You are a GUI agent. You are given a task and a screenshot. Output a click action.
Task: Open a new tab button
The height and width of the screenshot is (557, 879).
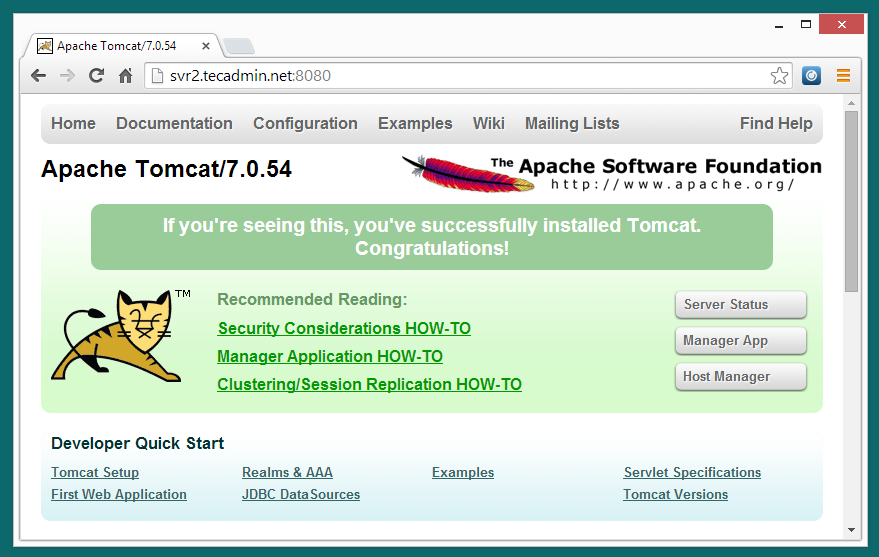tap(239, 46)
